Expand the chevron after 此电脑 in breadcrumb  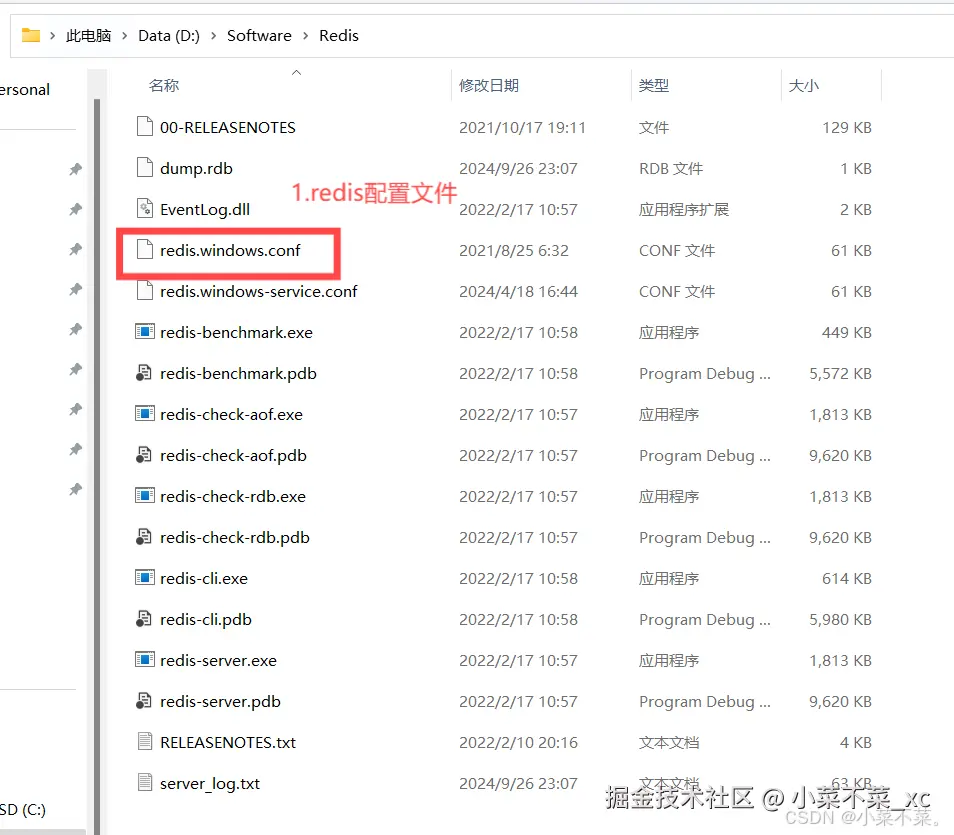(125, 36)
